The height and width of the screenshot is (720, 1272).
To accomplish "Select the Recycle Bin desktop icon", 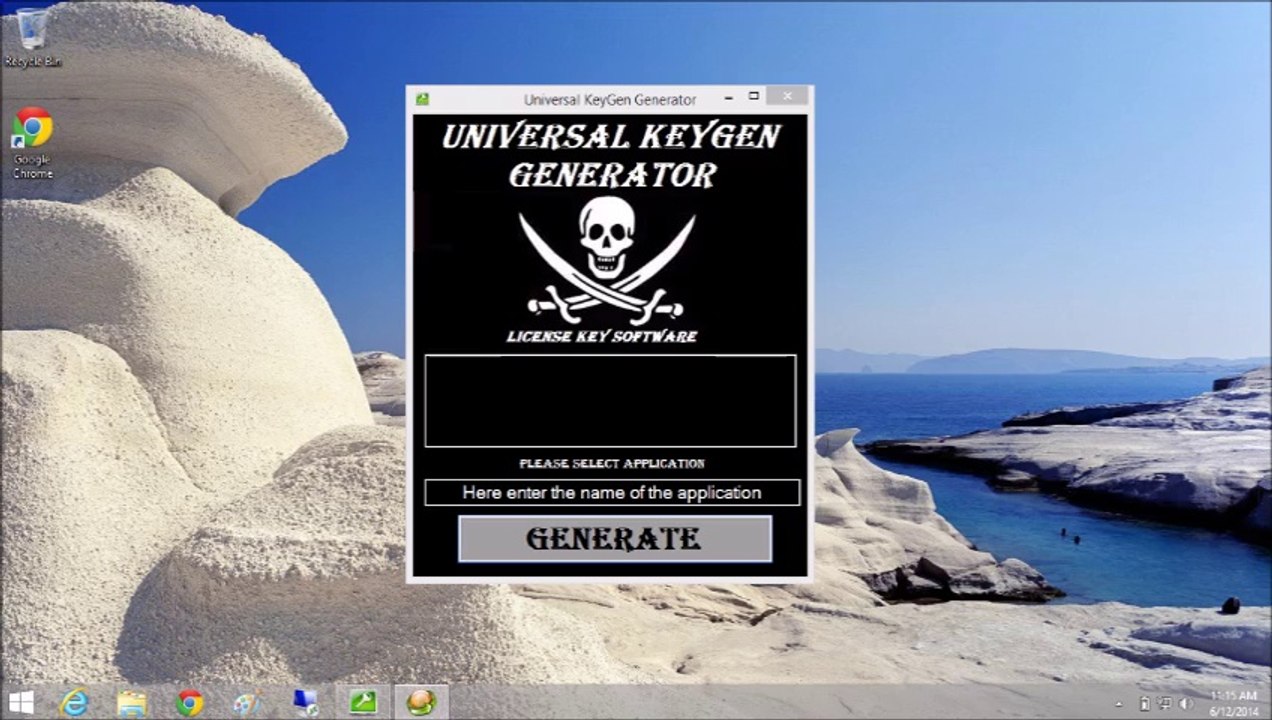I will pyautogui.click(x=33, y=38).
